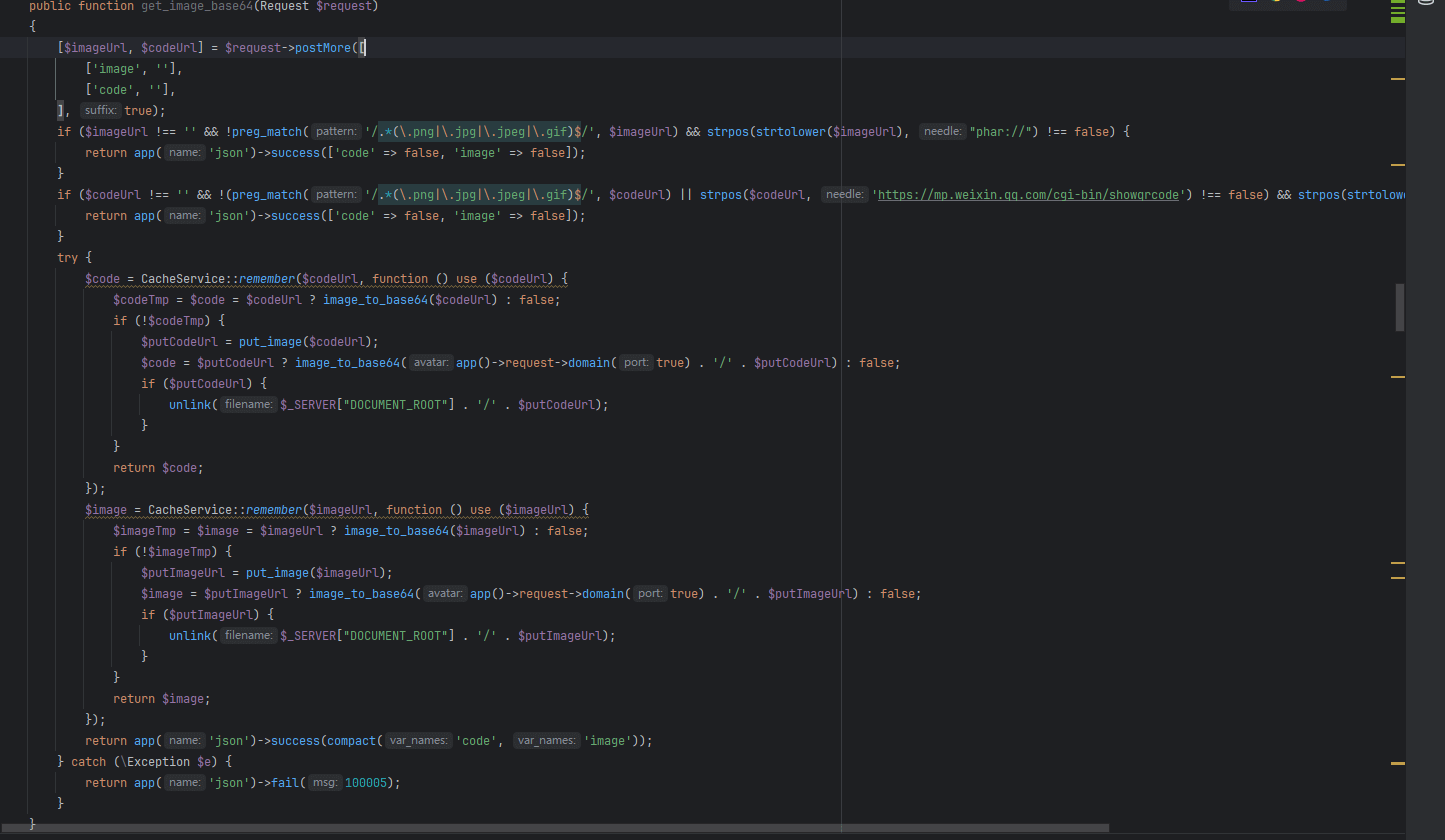
Task: Click the if (!$codeTmp) condition
Action: (169, 321)
